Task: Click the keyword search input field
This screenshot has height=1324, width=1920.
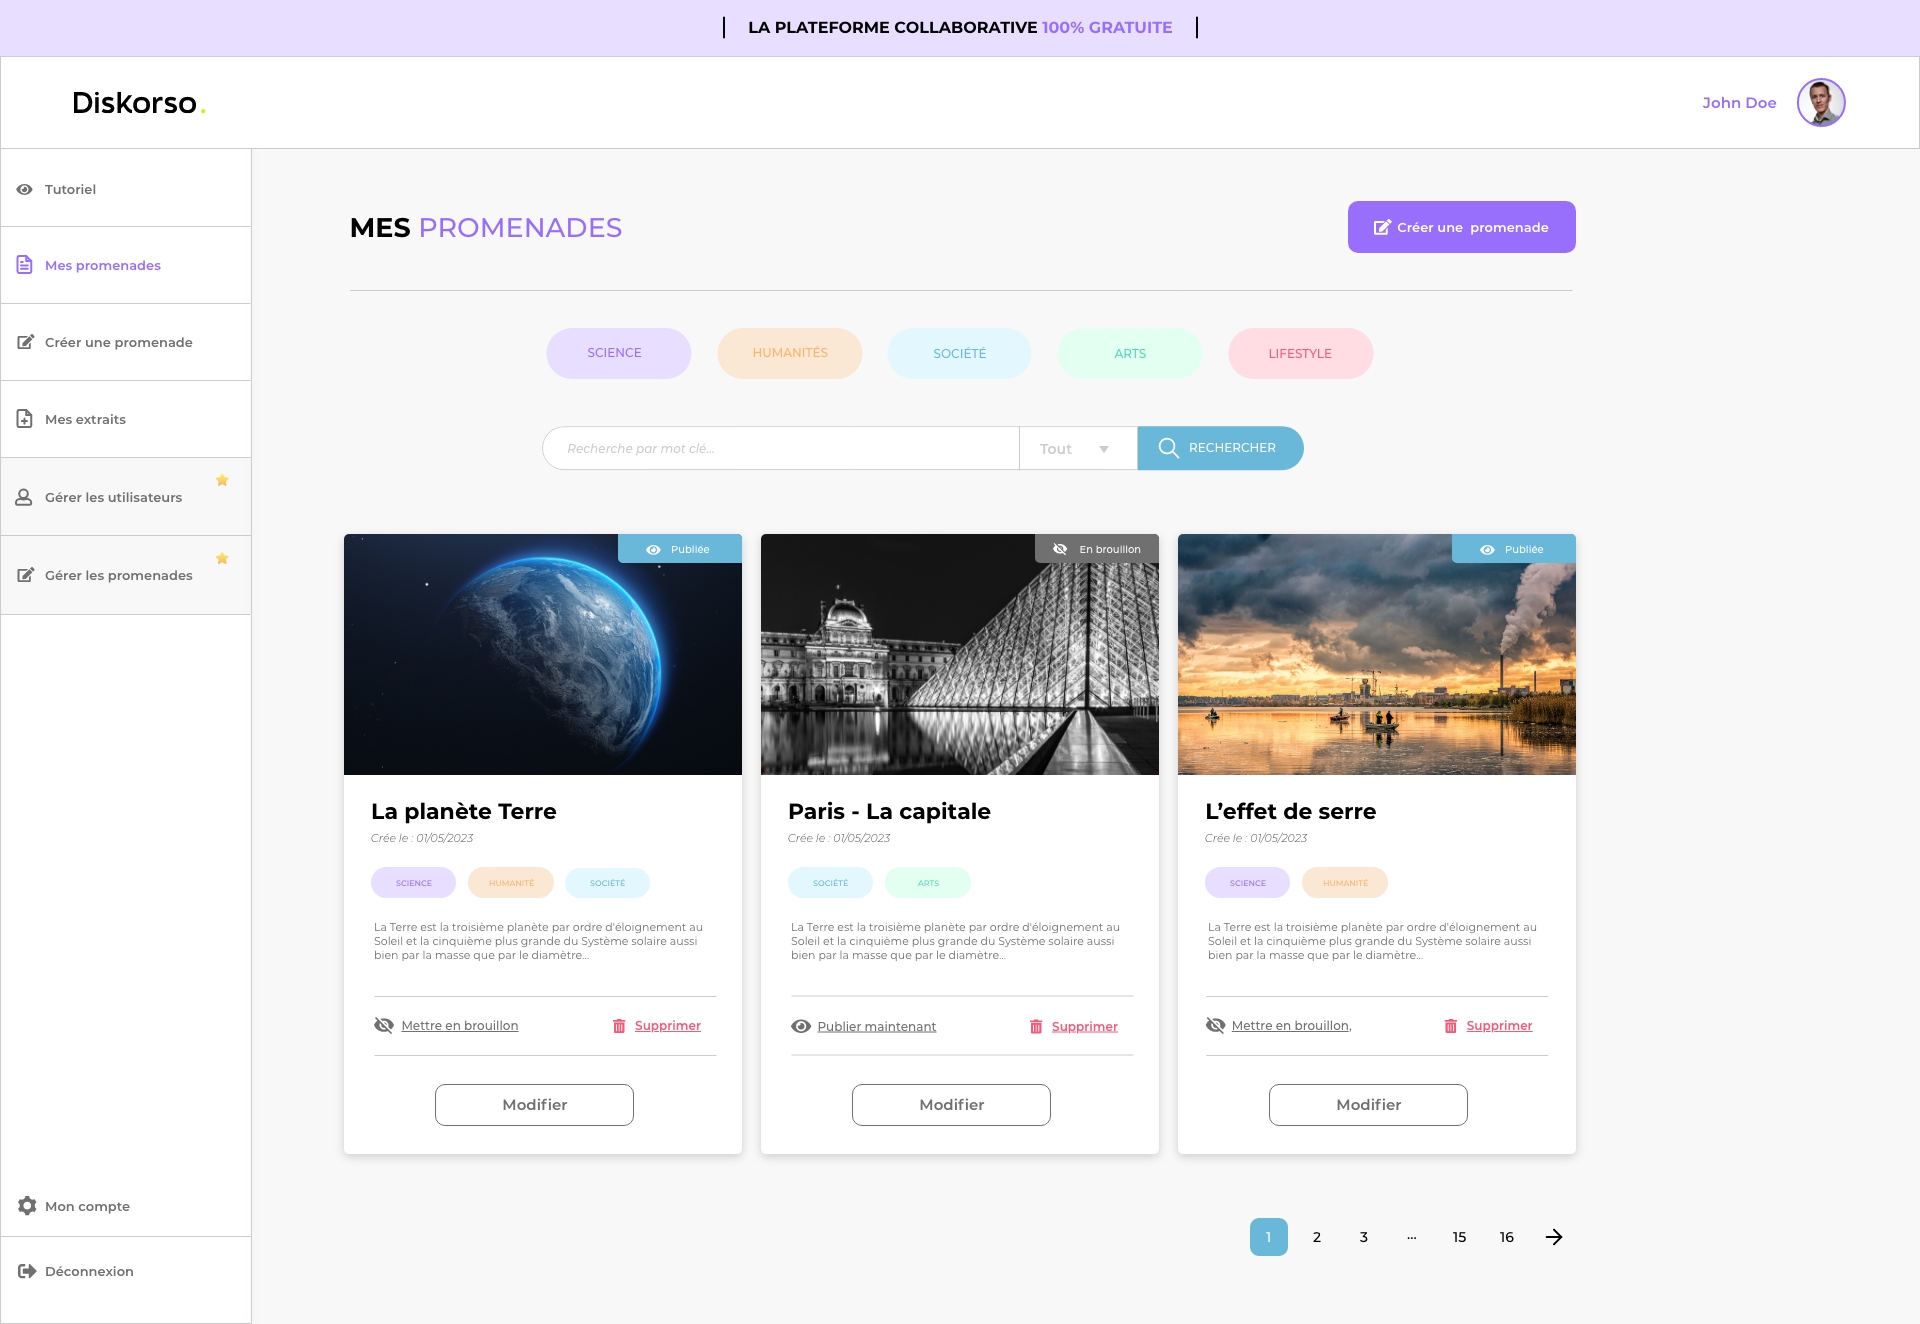Action: point(781,448)
